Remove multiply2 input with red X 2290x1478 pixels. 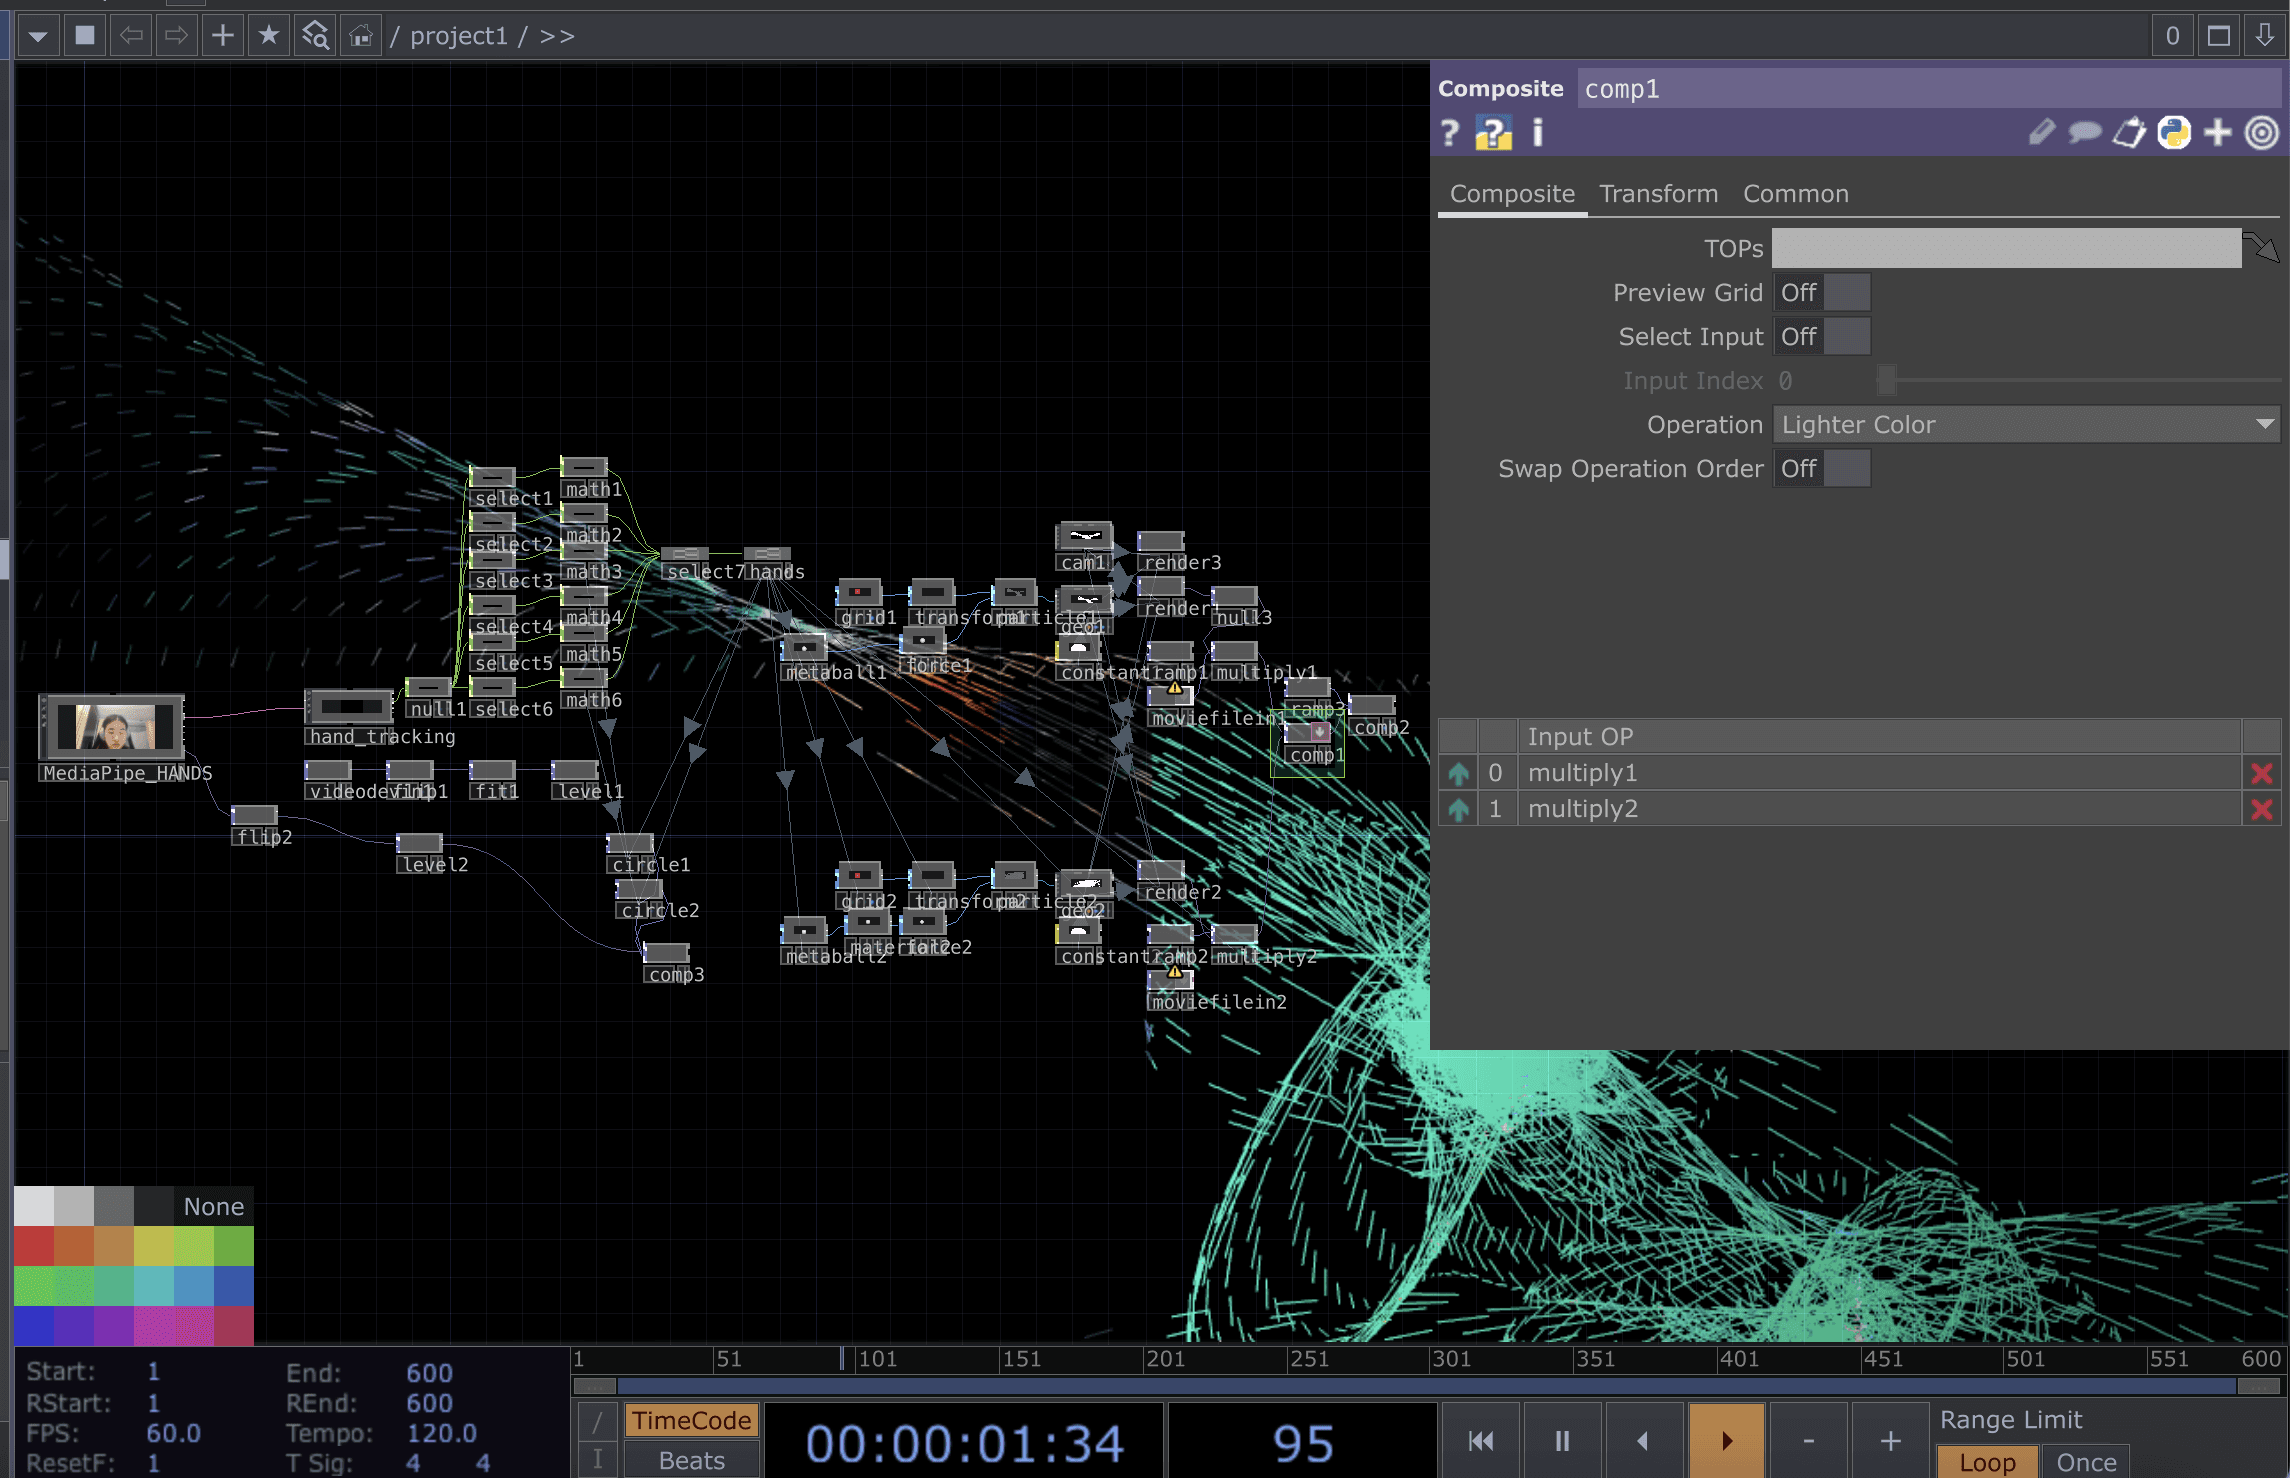[x=2262, y=809]
